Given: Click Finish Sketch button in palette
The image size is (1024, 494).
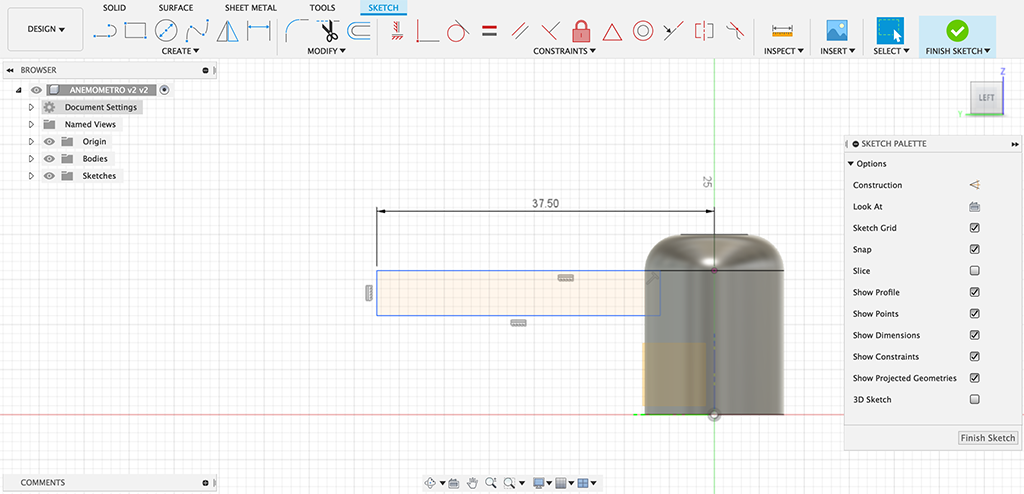Looking at the screenshot, I should coord(987,438).
